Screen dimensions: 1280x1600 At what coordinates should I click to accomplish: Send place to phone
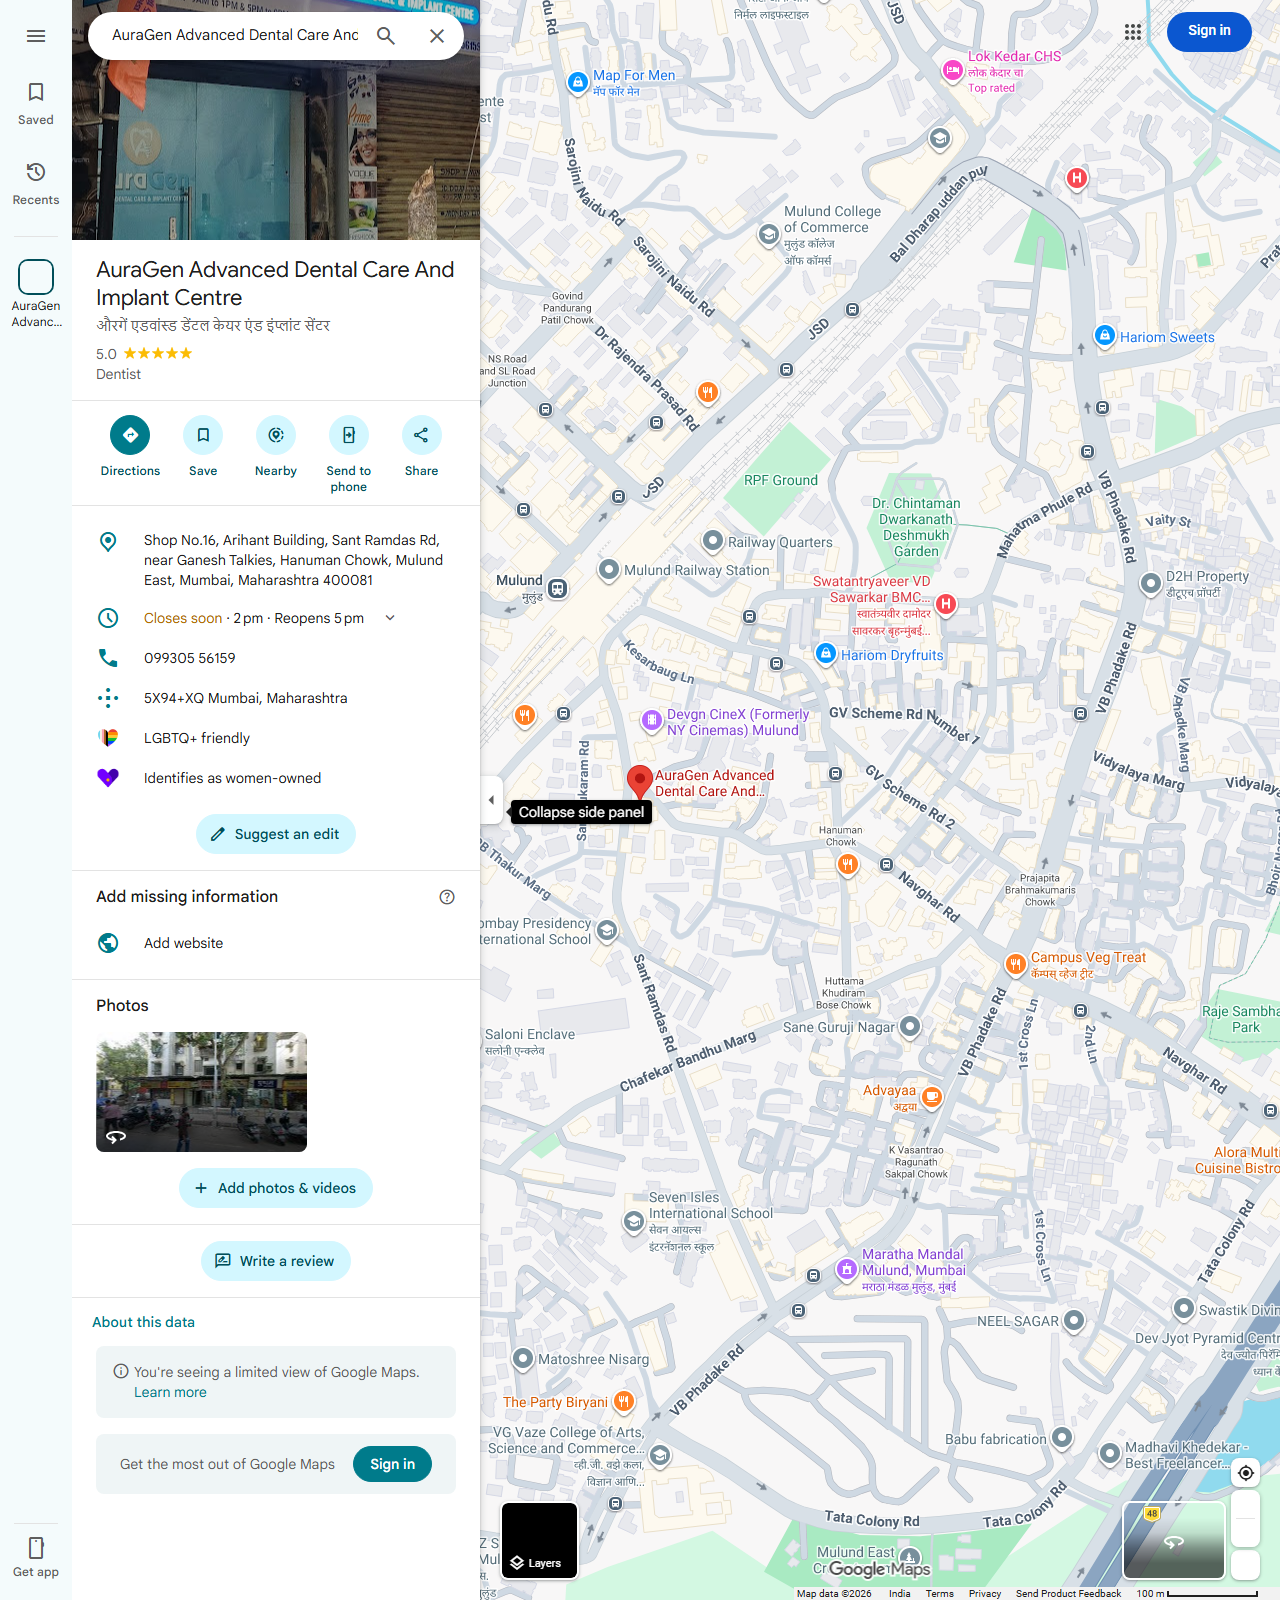click(x=349, y=454)
